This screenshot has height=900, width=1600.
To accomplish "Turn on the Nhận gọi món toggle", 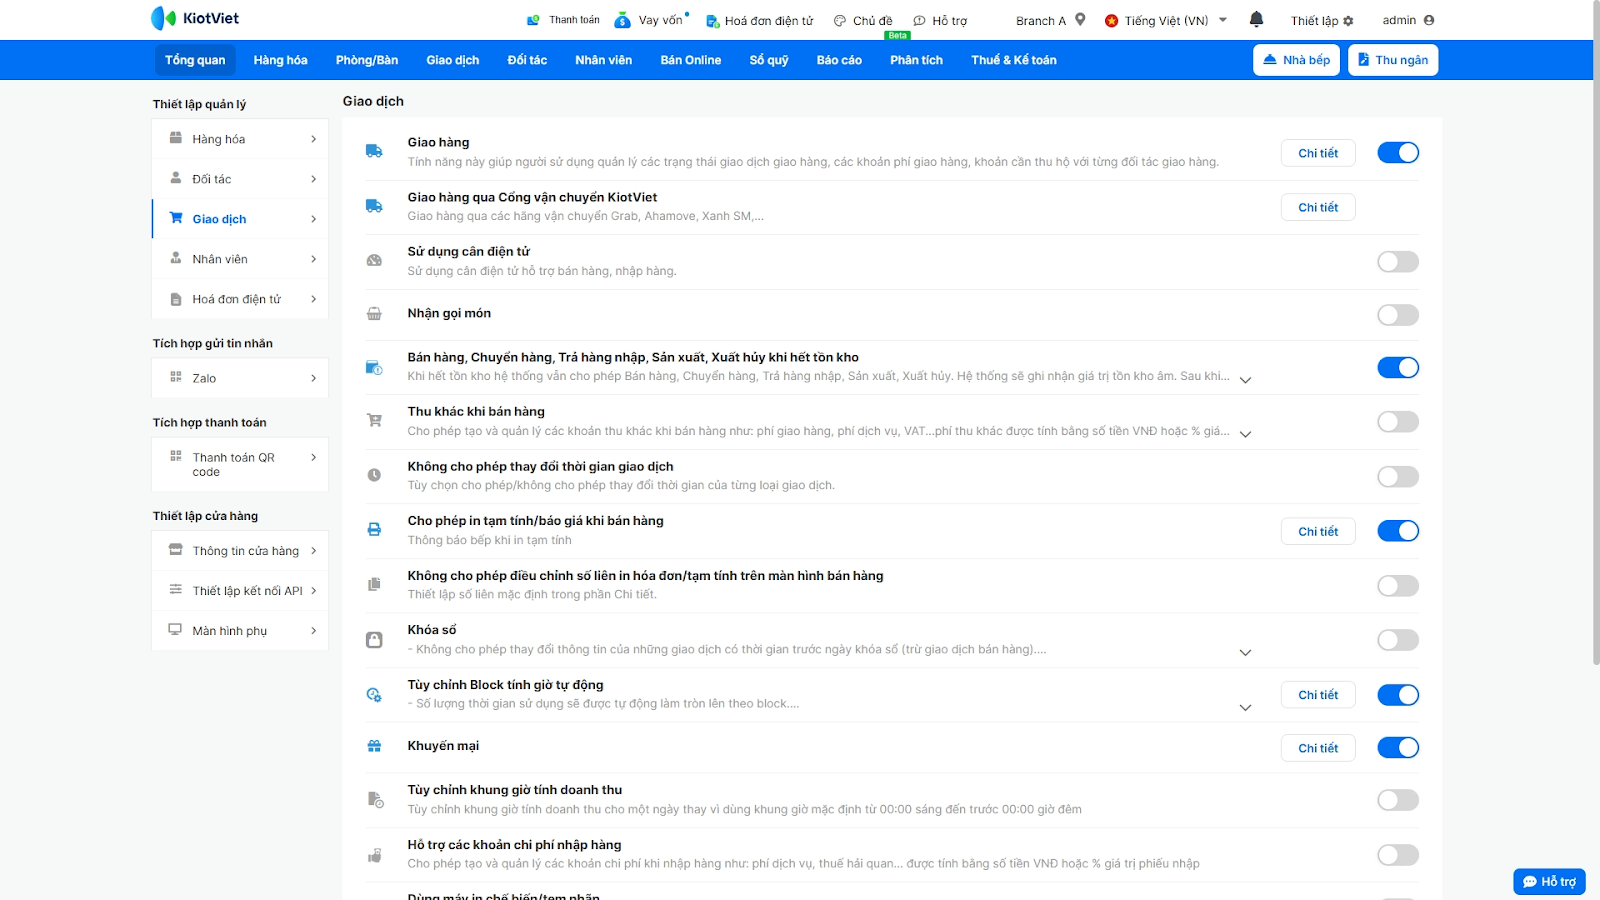I will (1397, 315).
